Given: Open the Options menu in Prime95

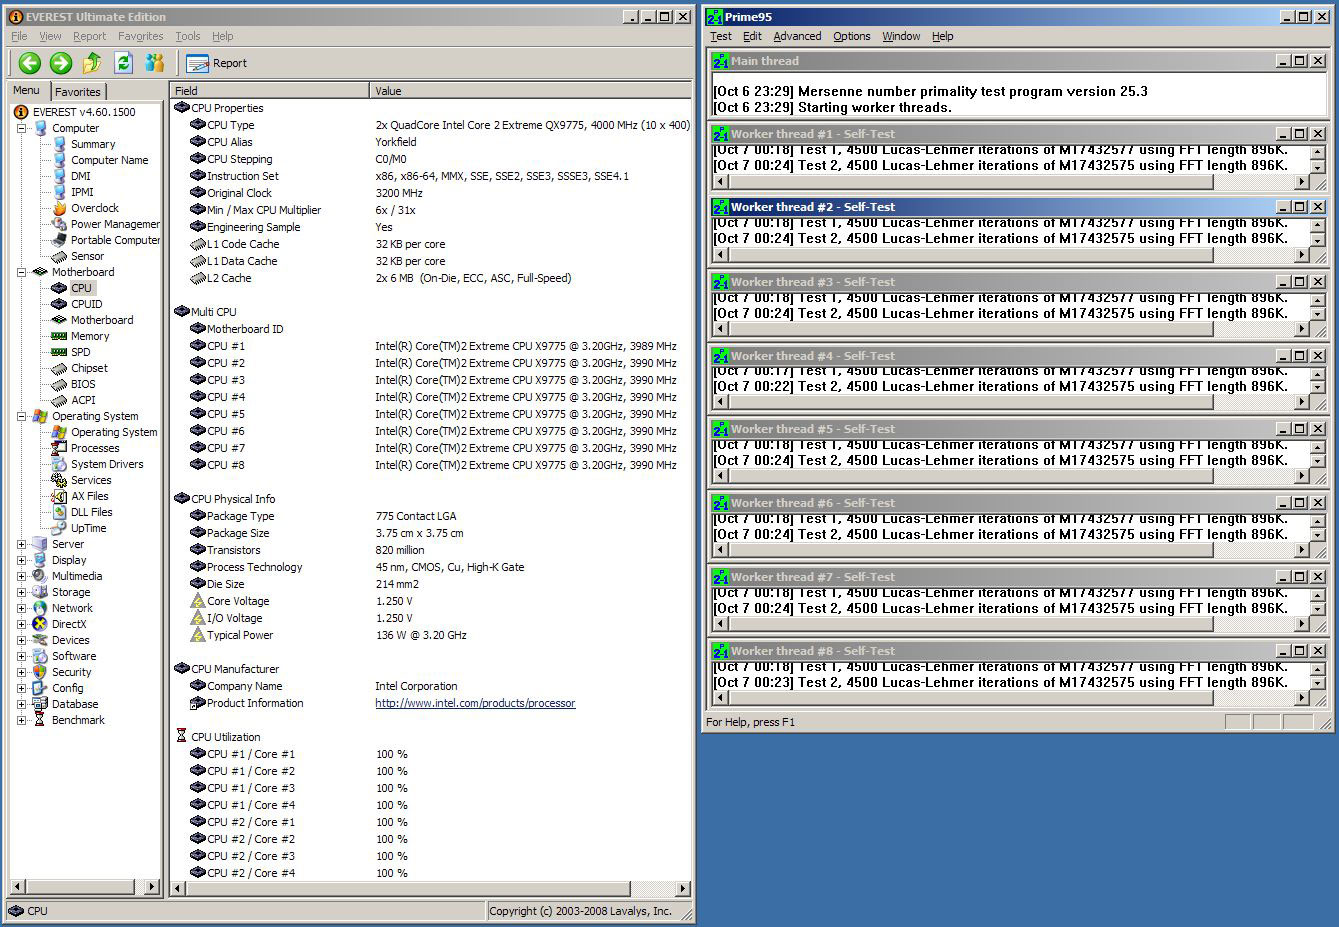Looking at the screenshot, I should [x=852, y=36].
